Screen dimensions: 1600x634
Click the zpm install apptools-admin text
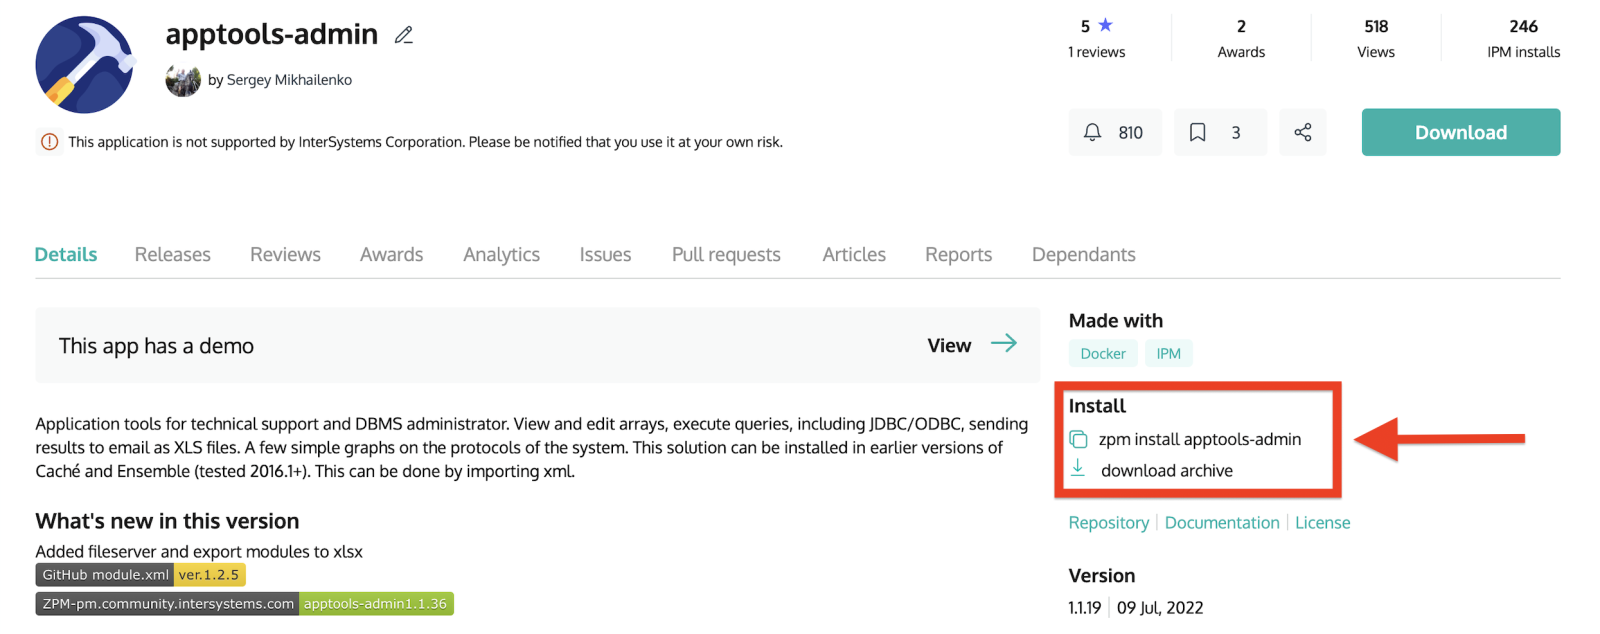(x=1200, y=439)
